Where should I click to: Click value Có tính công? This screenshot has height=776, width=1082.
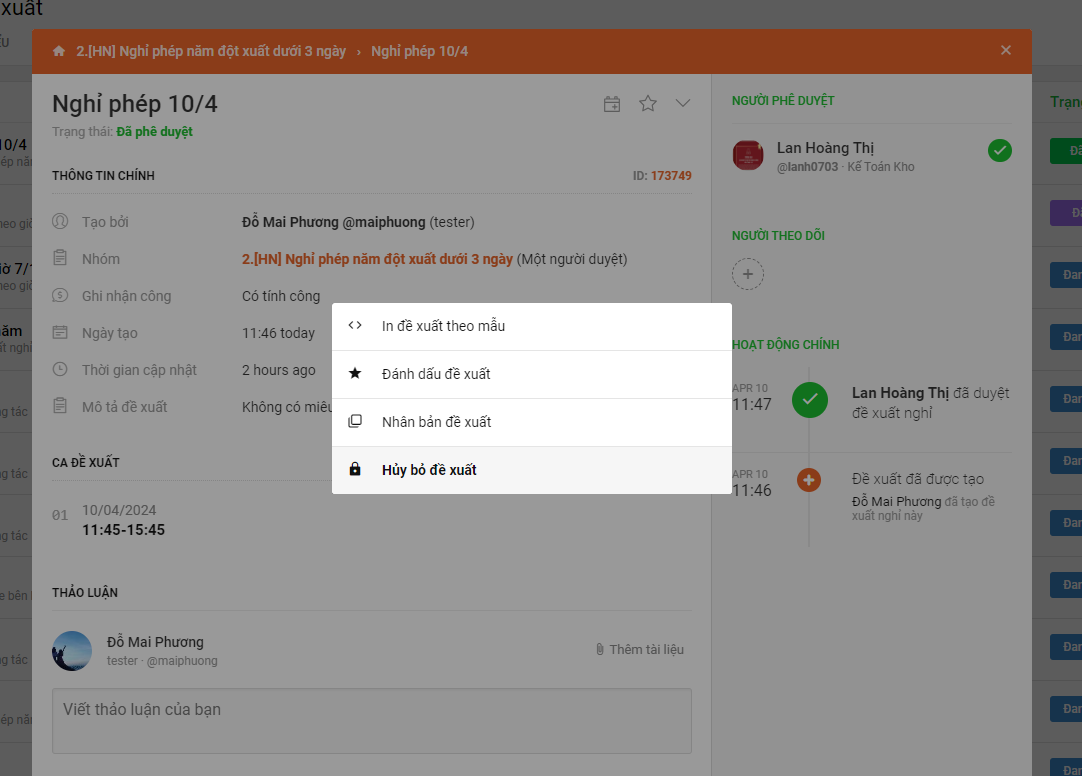point(281,296)
